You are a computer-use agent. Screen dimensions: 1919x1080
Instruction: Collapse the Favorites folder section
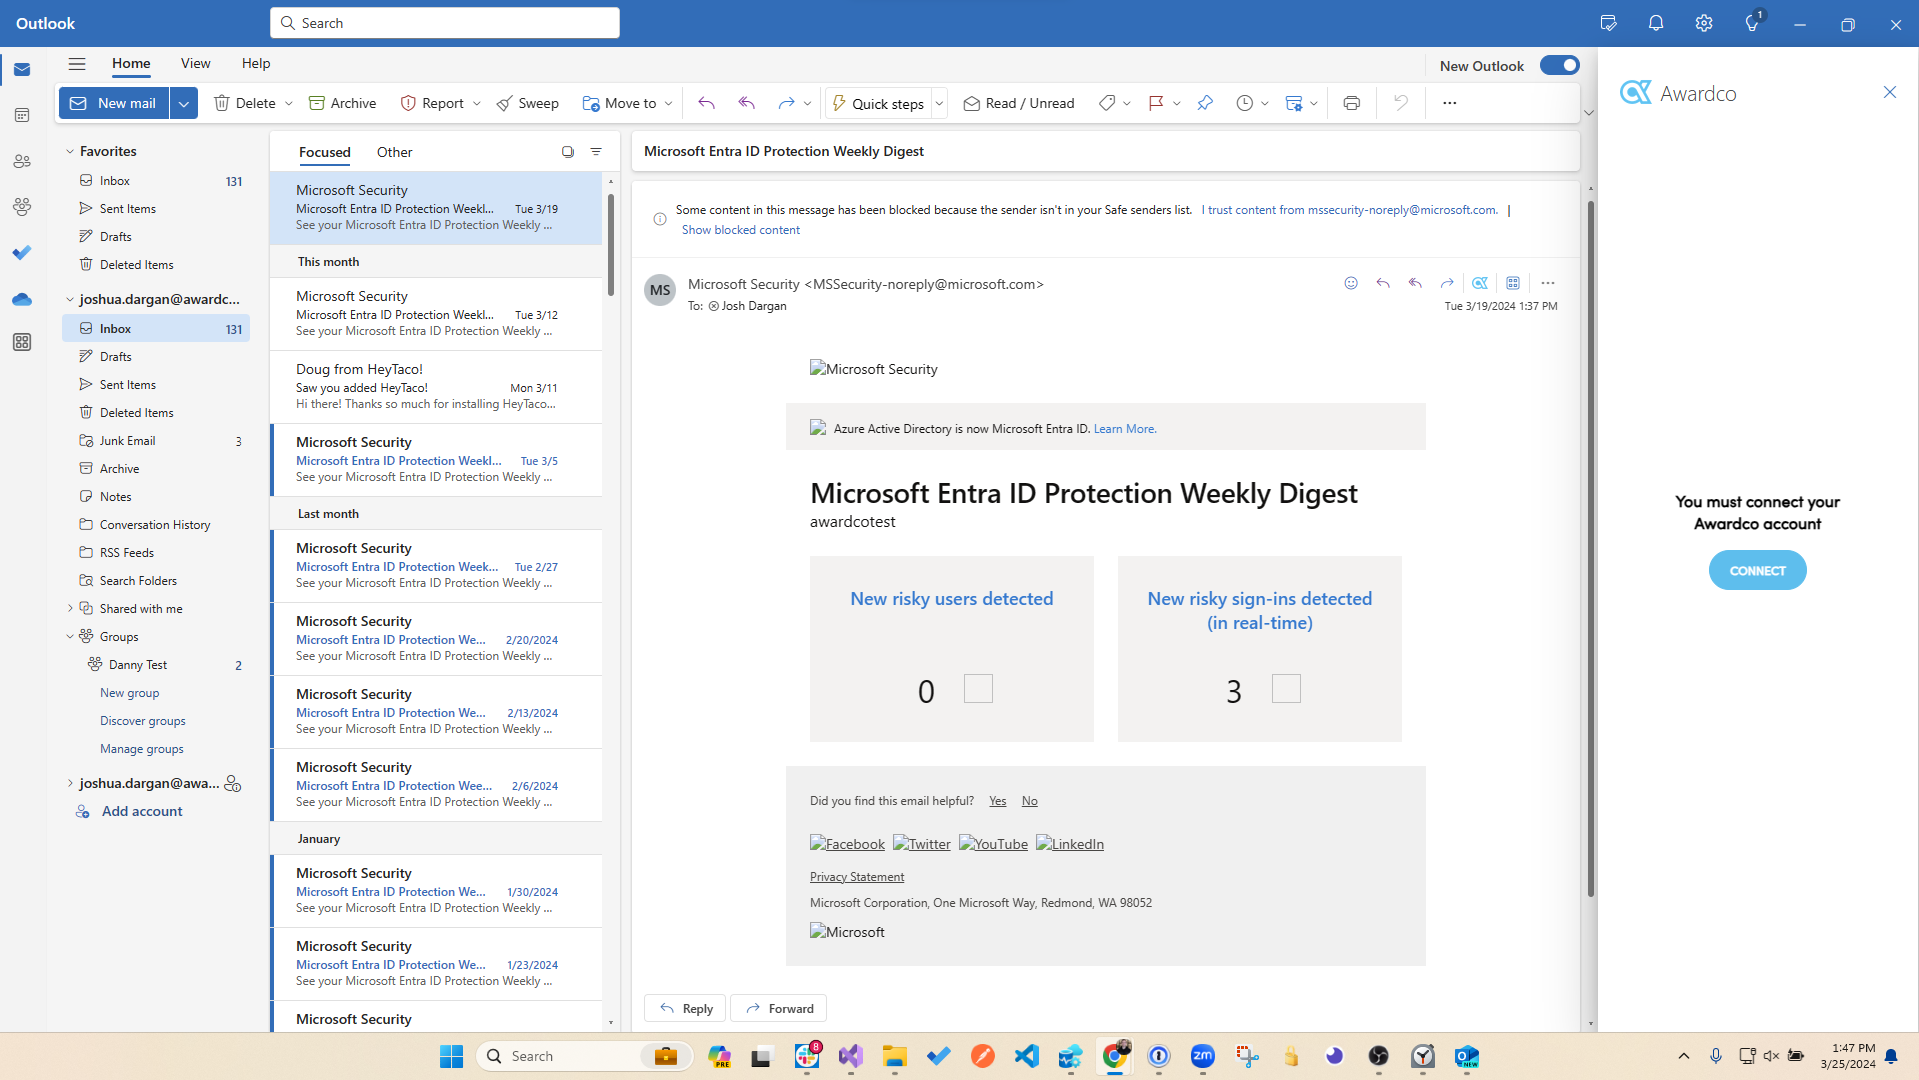point(70,152)
